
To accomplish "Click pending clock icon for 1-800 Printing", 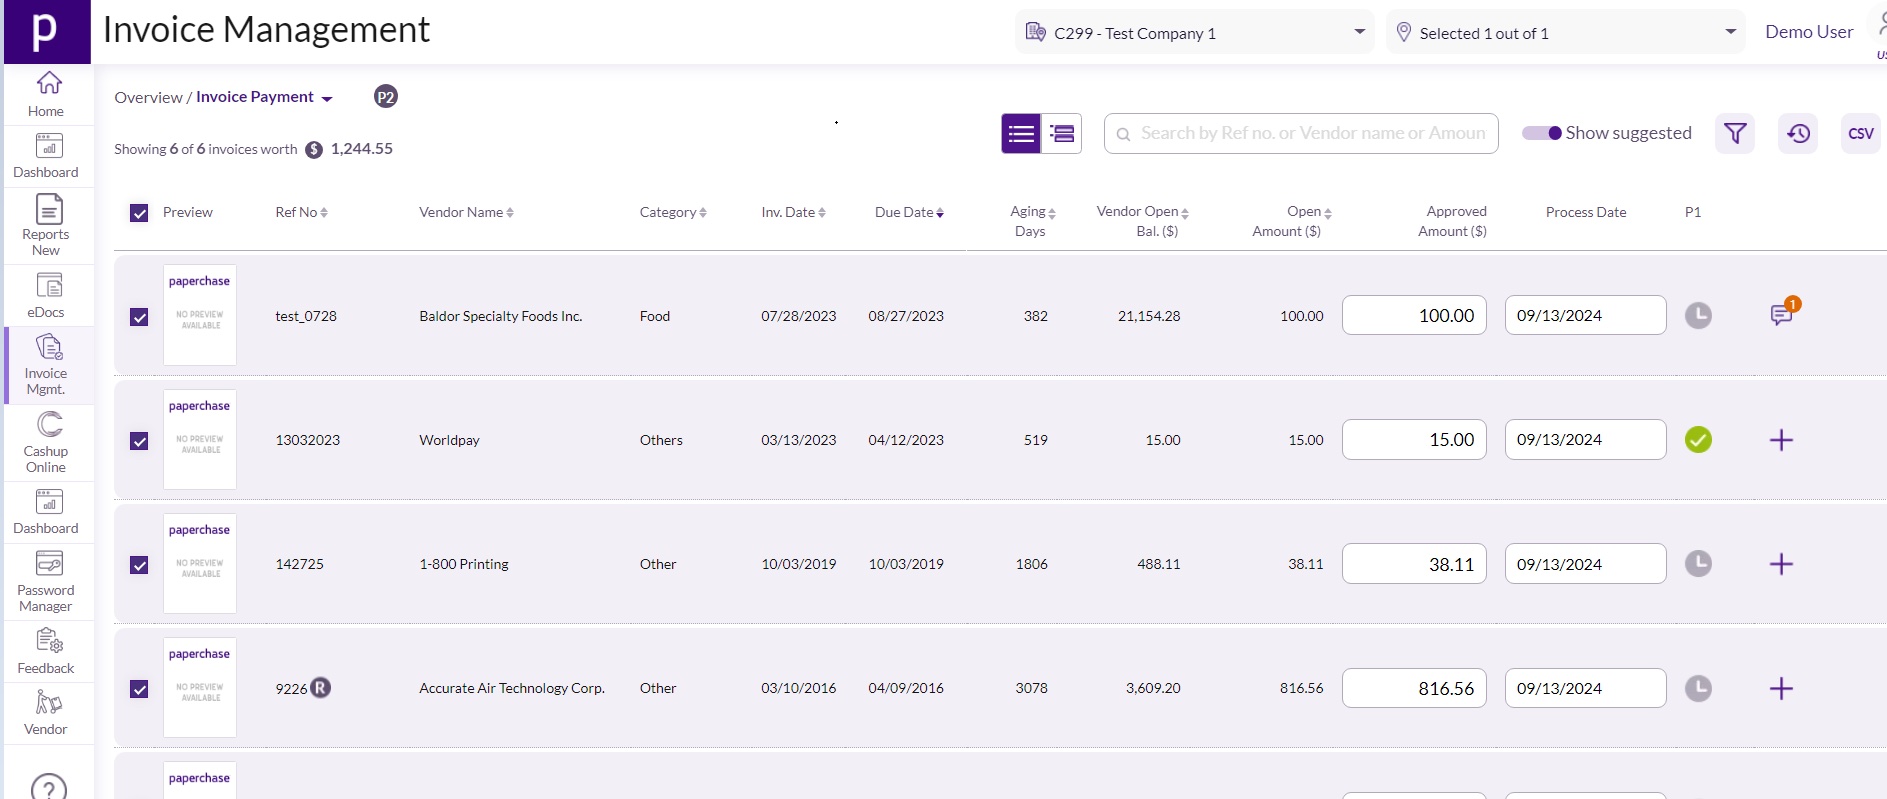I will pos(1698,564).
